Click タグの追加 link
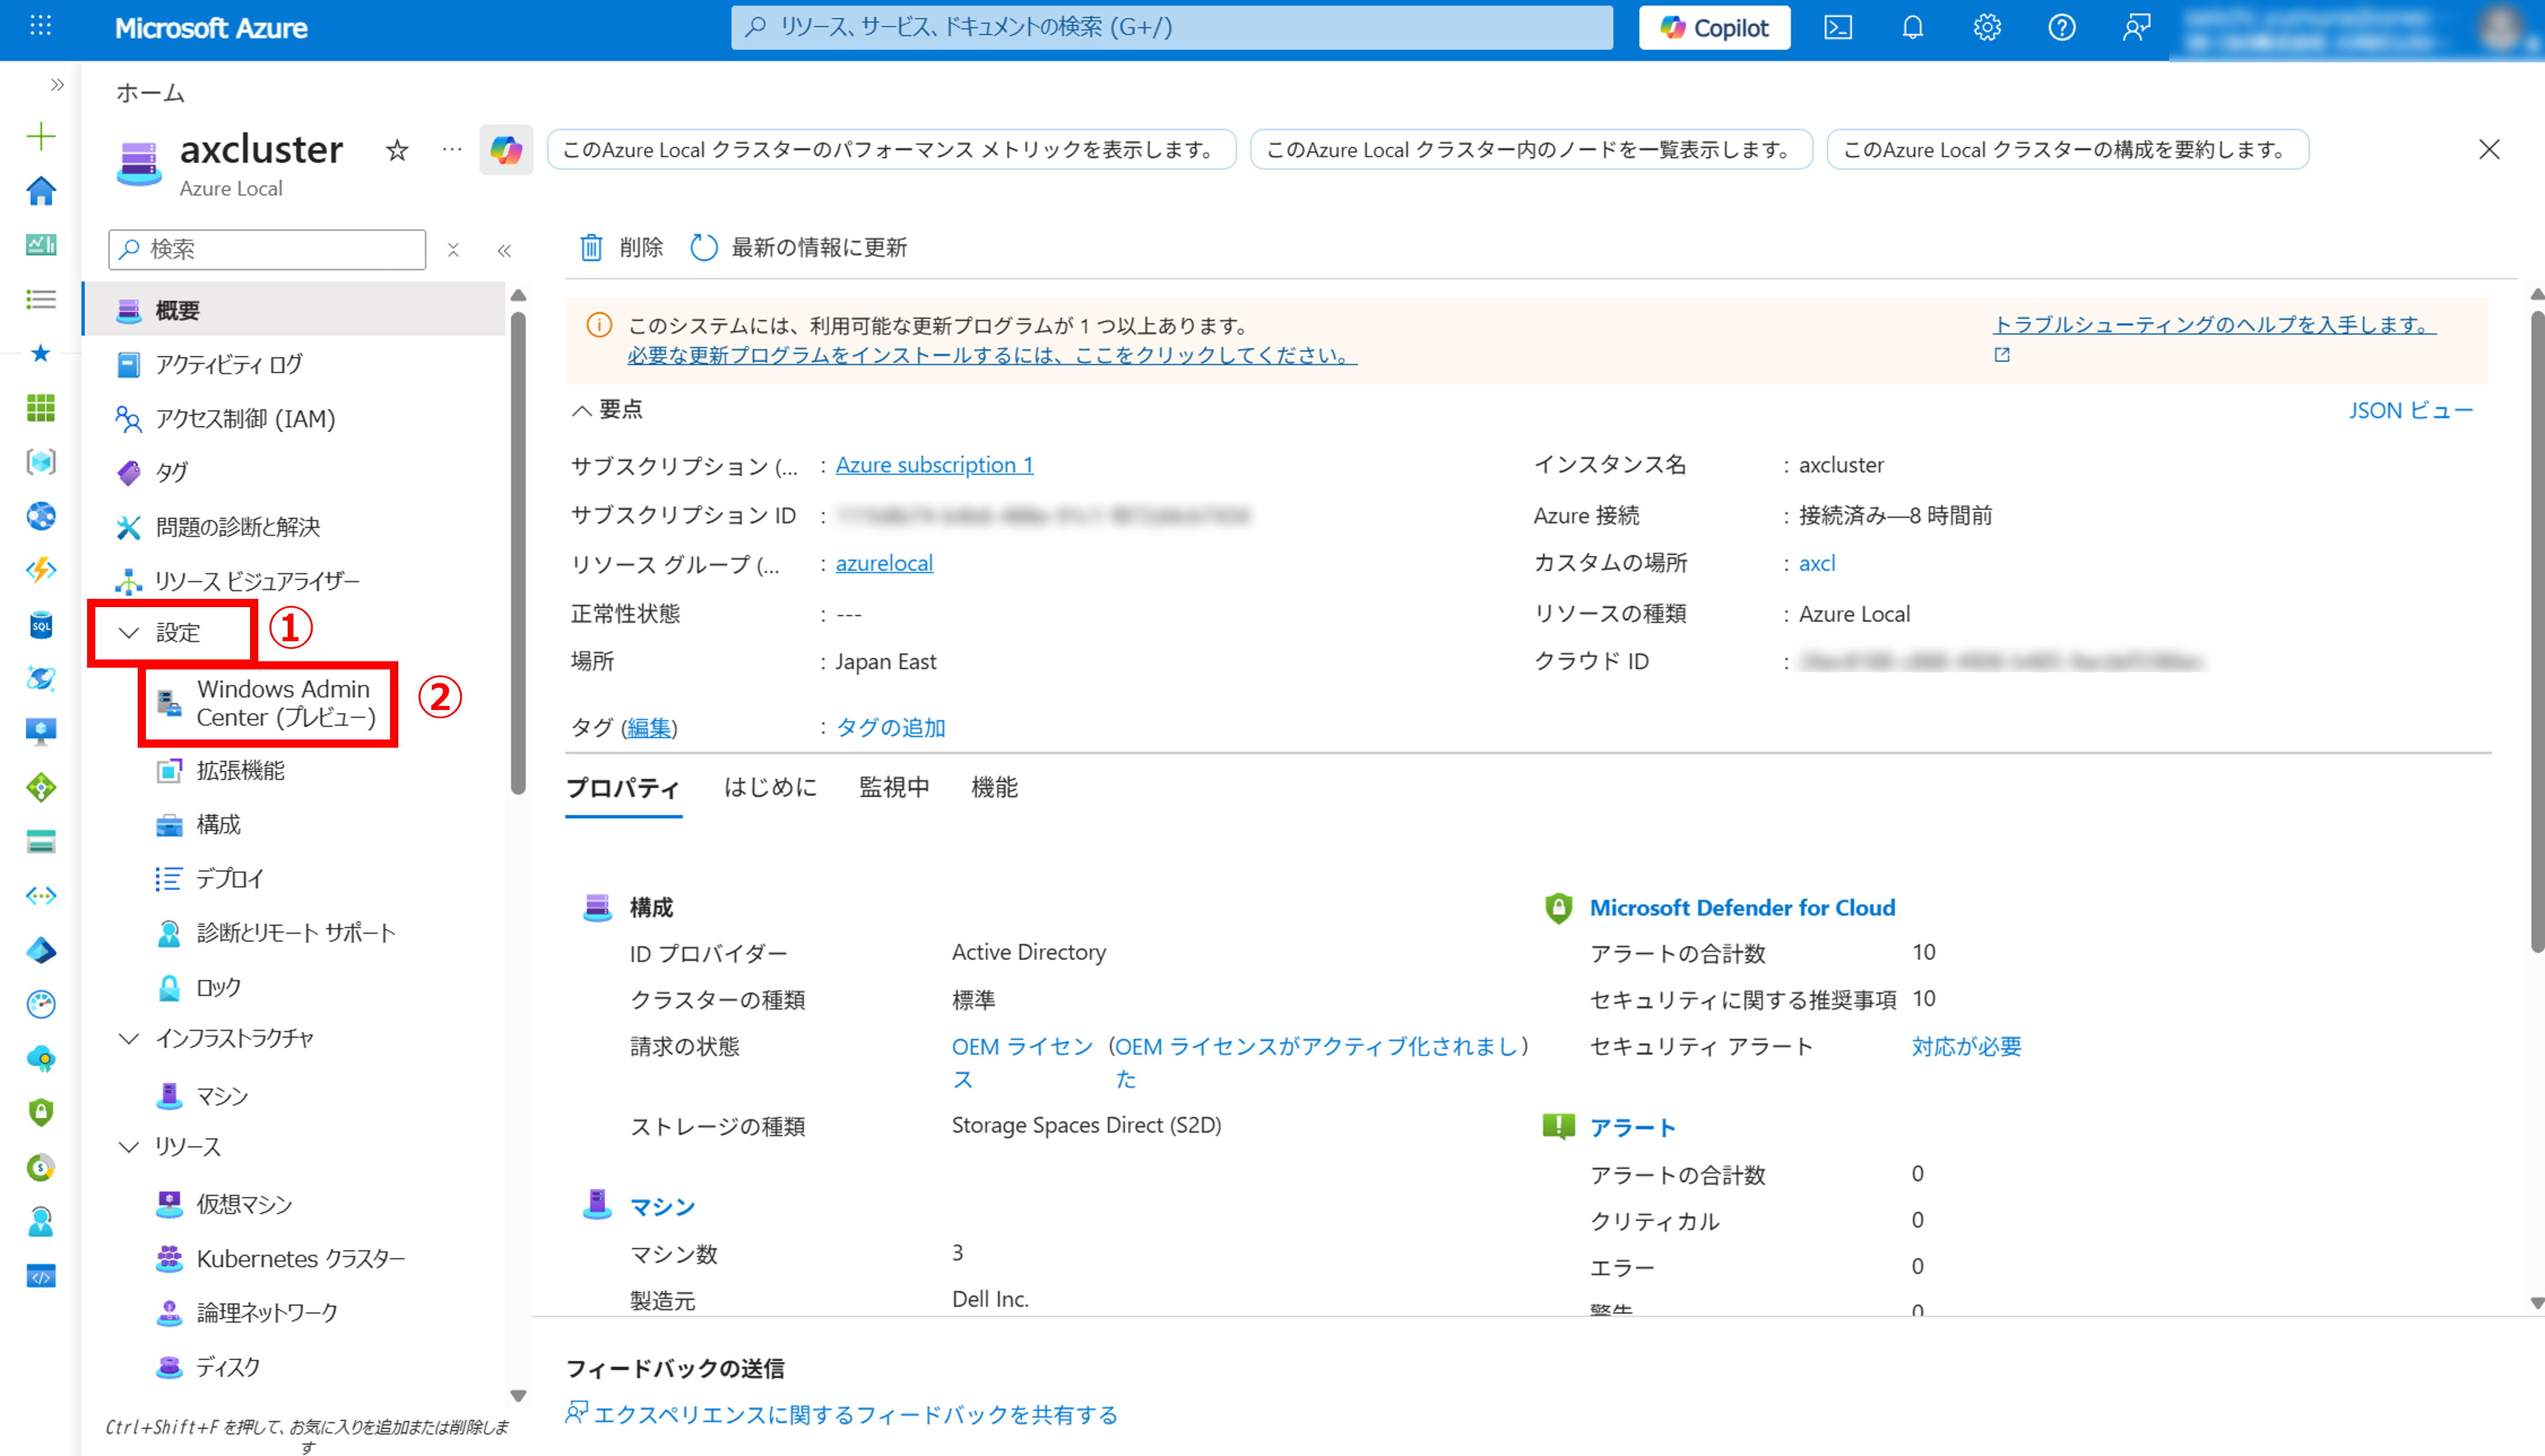The image size is (2545, 1456). coord(890,727)
